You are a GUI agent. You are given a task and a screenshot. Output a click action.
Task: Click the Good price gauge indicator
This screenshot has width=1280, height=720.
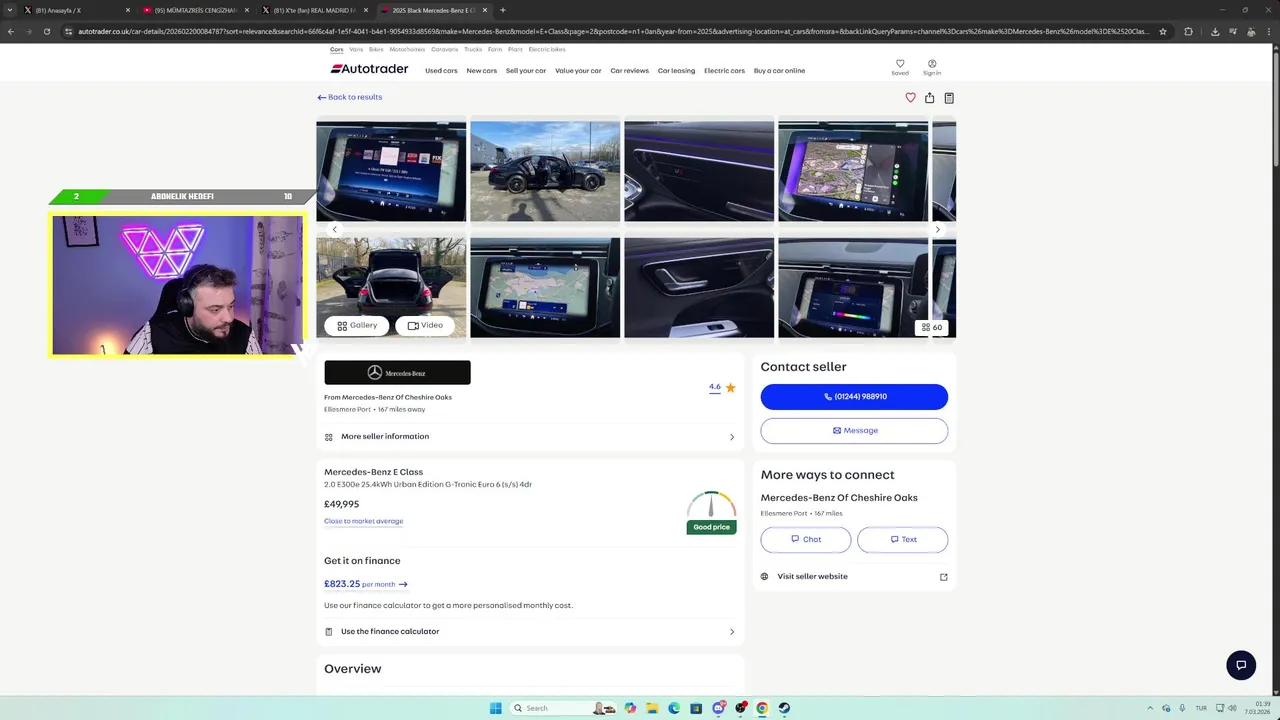(711, 512)
